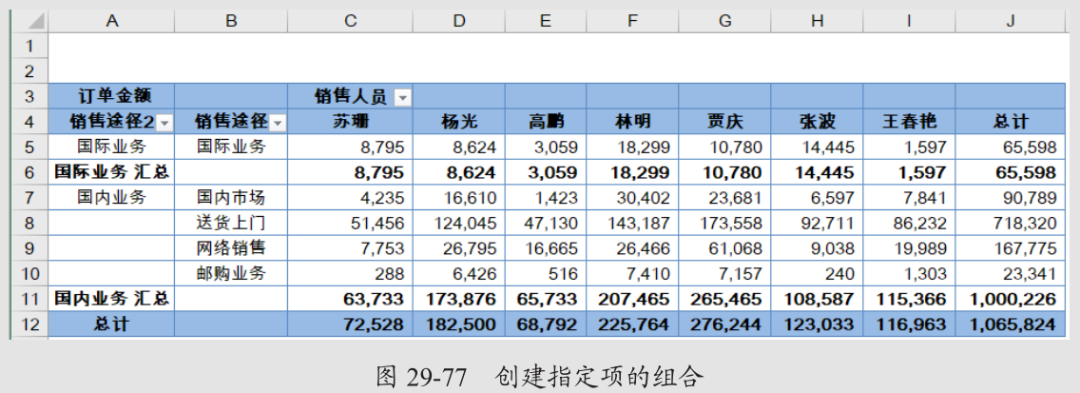Open the 销售途径2 filter dropdown
Screen dimensions: 1080x393
tap(164, 123)
